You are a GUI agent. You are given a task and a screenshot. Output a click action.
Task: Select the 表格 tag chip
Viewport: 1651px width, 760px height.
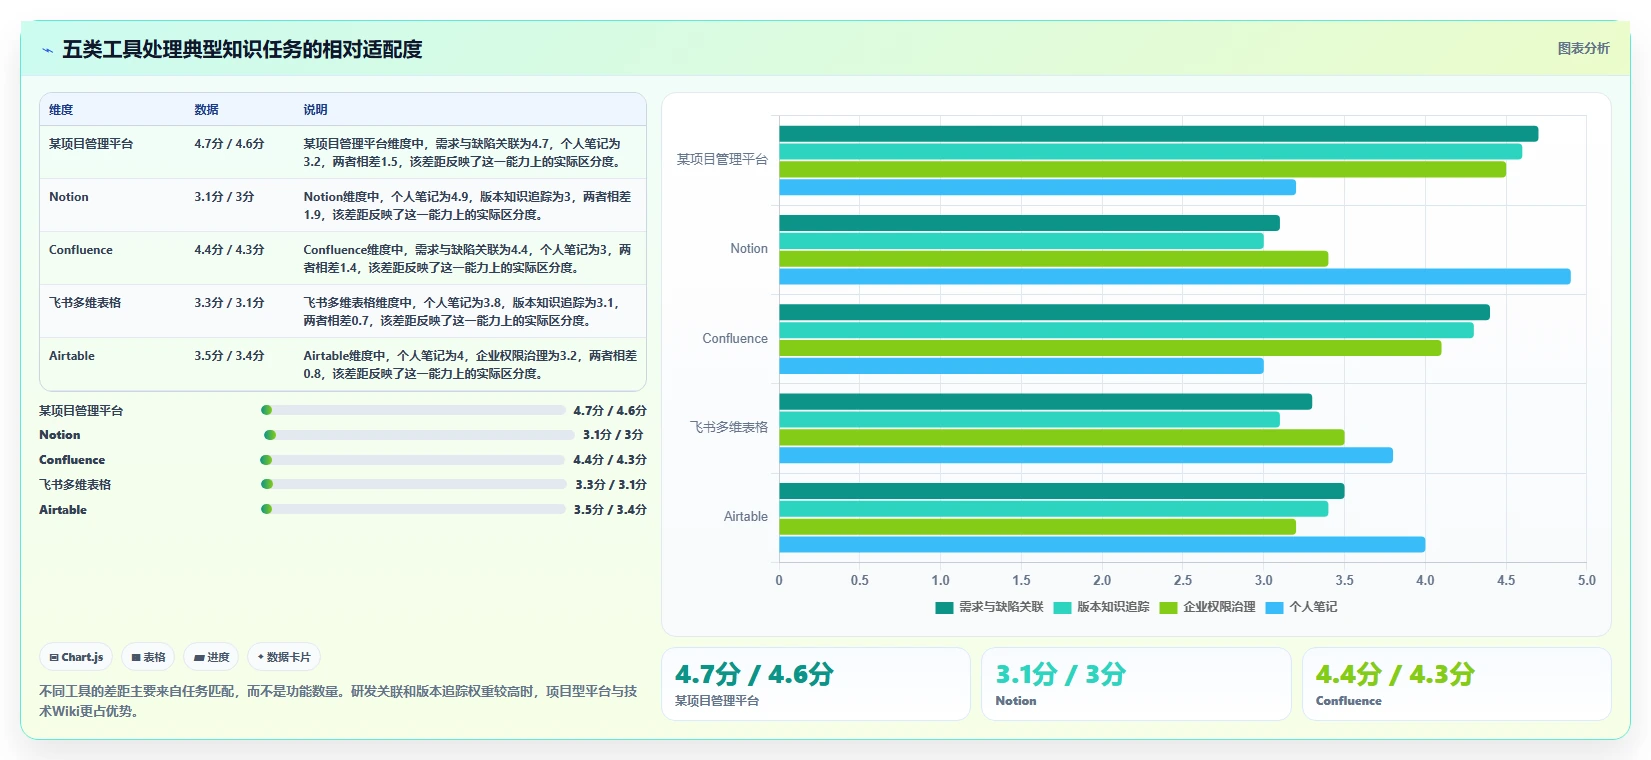point(148,657)
